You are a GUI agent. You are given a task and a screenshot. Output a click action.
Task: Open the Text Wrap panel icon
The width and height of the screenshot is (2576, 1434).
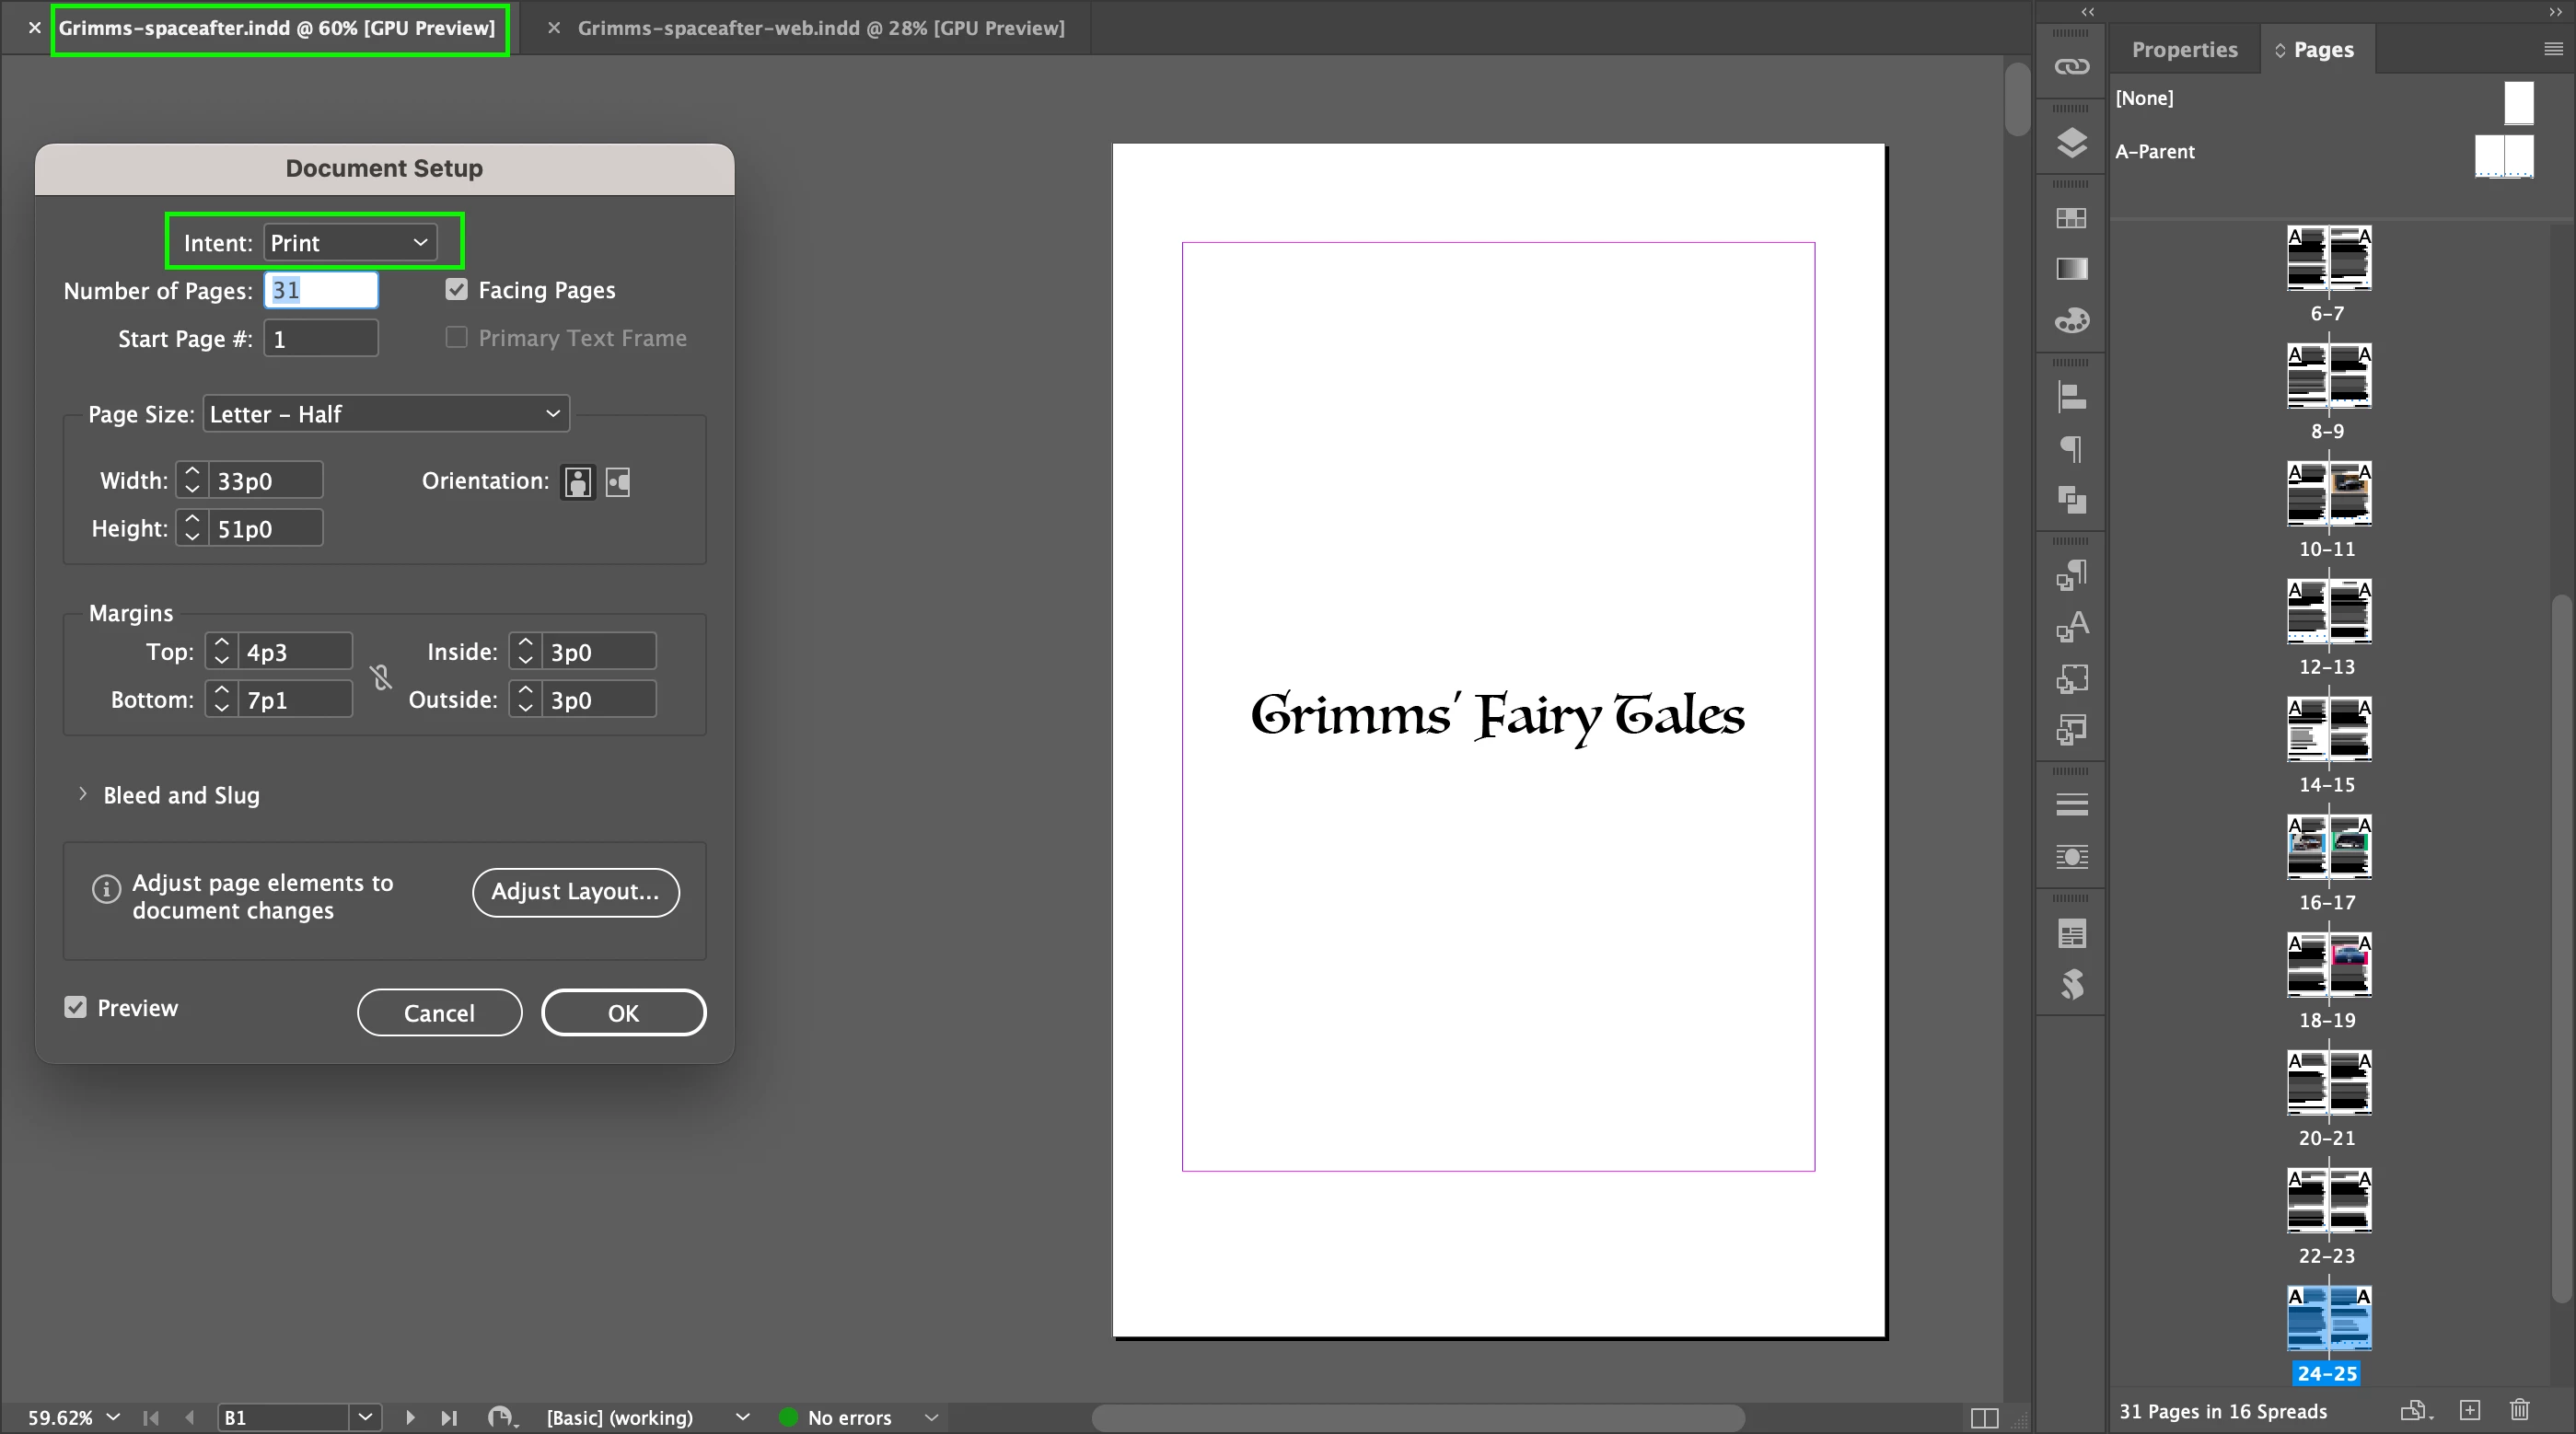point(2071,857)
